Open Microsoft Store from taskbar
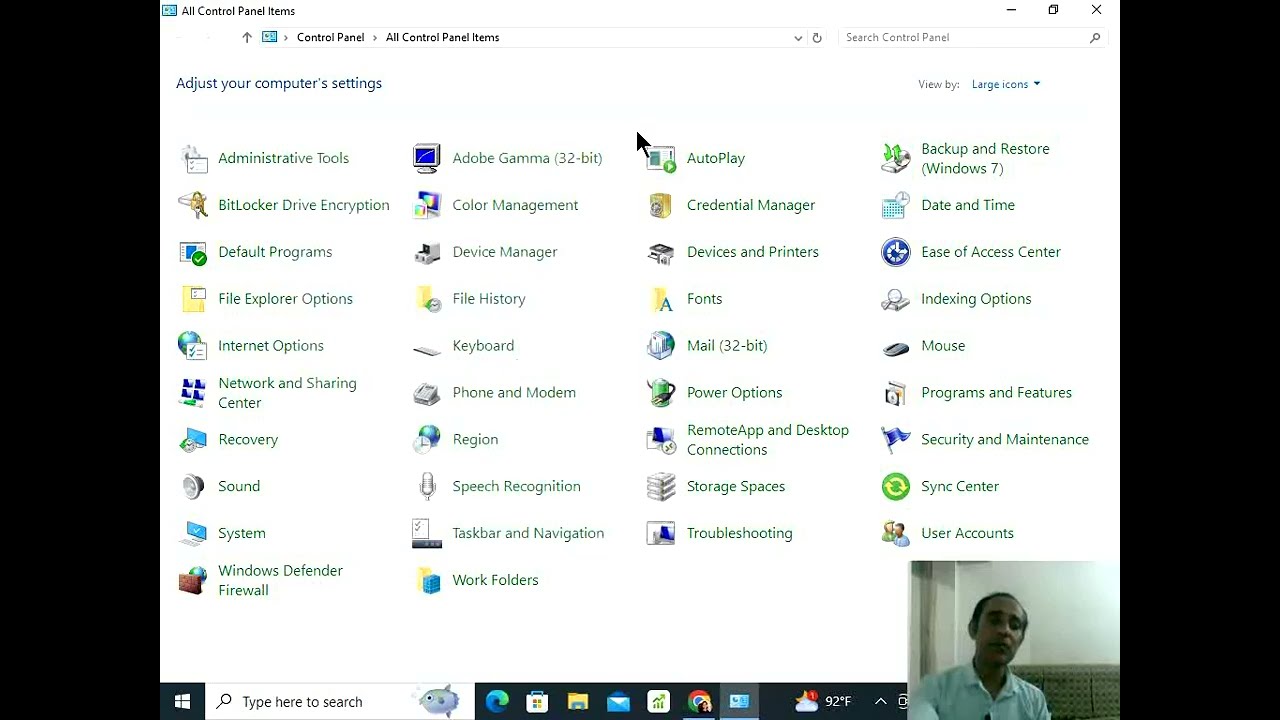This screenshot has height=720, width=1280. [537, 702]
